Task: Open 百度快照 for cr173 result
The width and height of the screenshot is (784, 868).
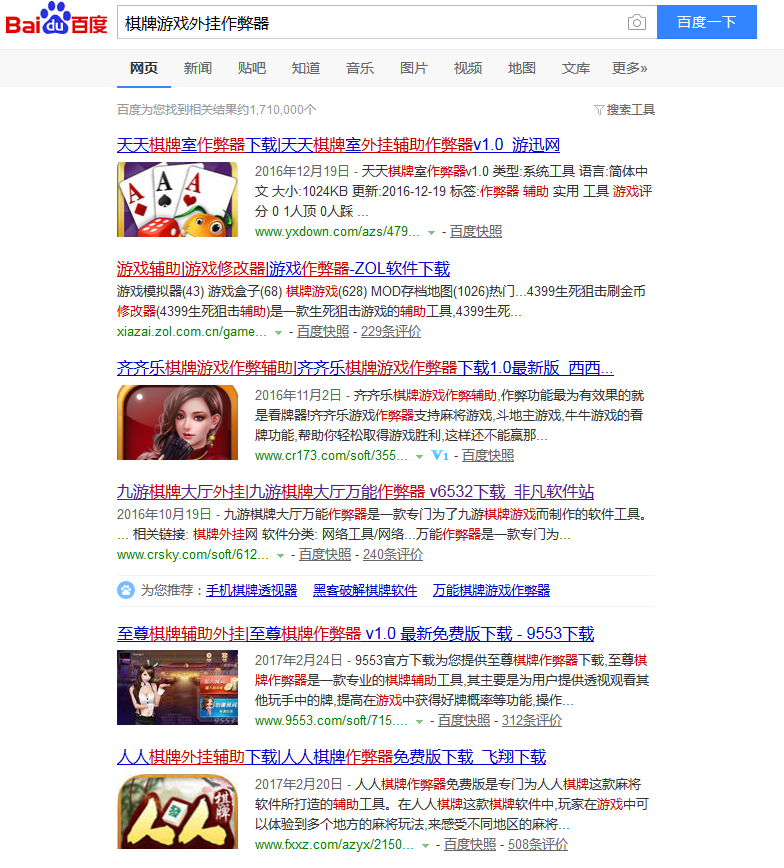Action: click(x=488, y=456)
